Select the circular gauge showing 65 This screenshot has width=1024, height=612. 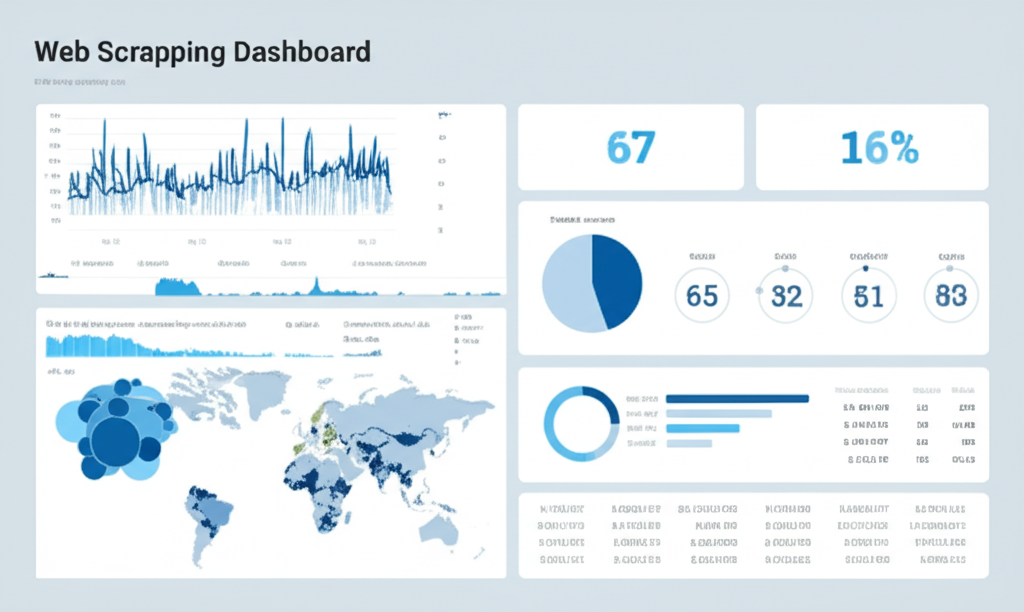pyautogui.click(x=702, y=296)
